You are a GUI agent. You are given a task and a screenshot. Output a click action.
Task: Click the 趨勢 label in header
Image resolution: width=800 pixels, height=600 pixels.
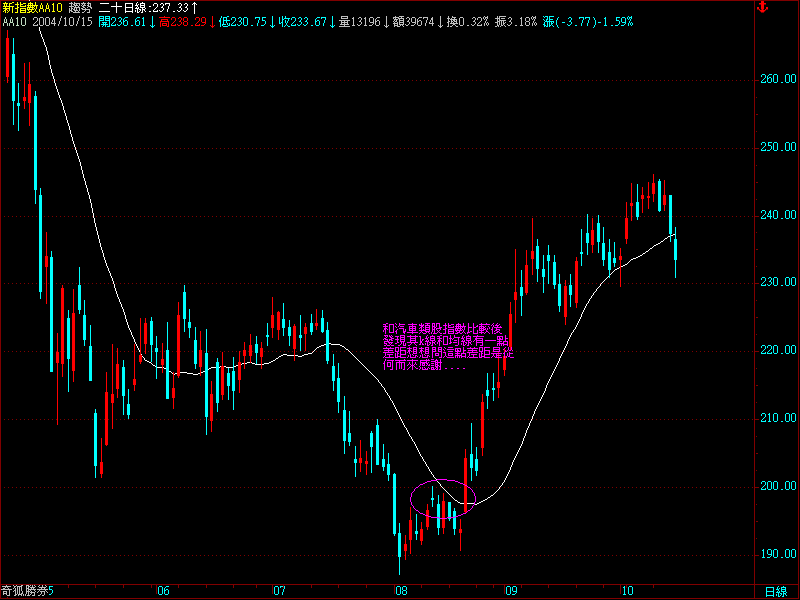pyautogui.click(x=80, y=8)
